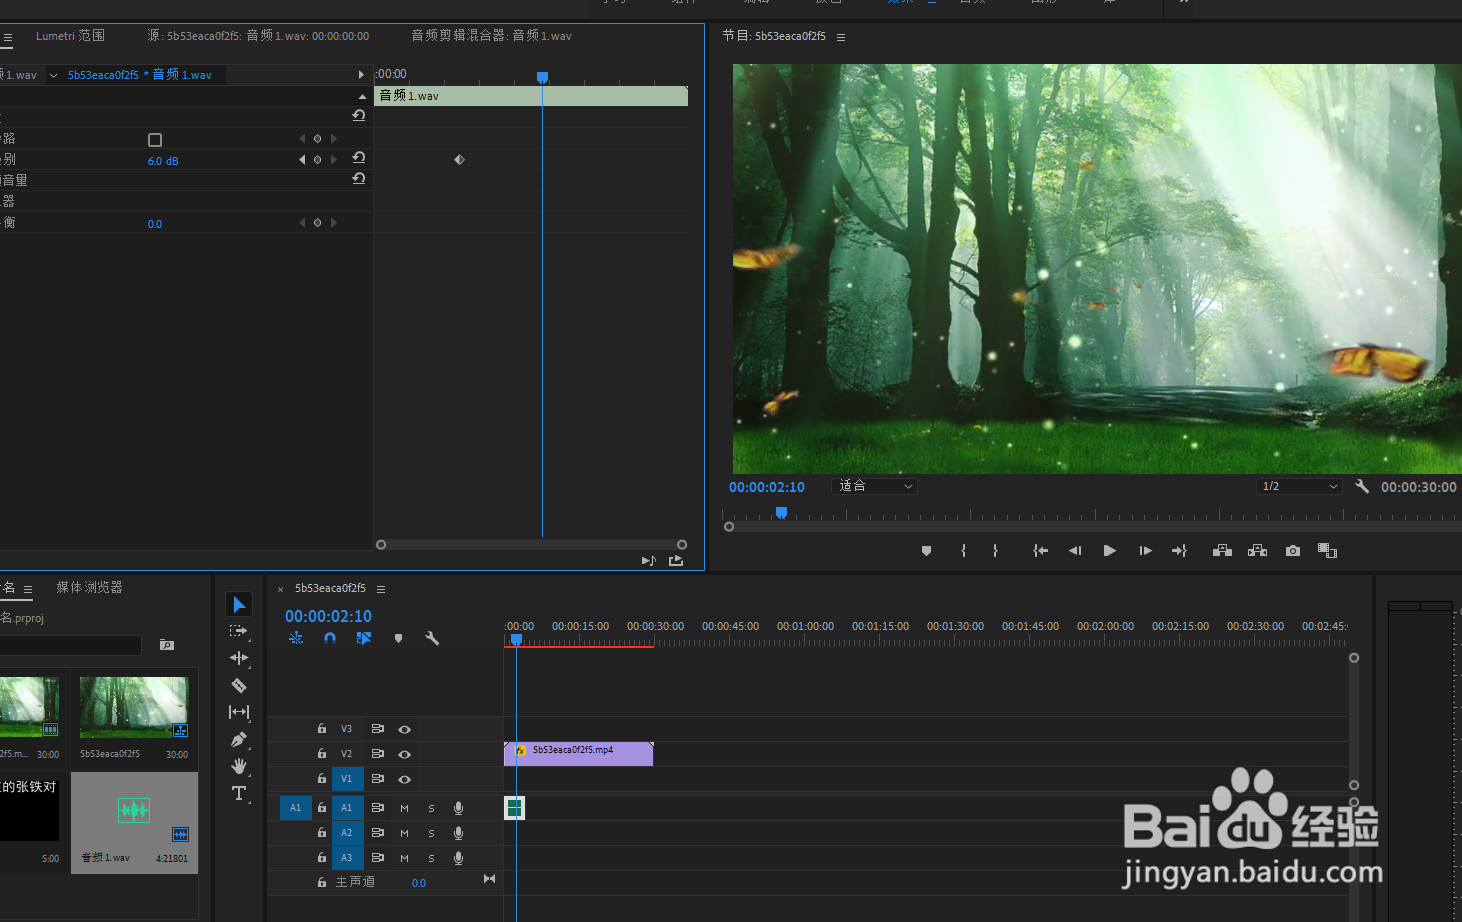Collapse effect controls timeline view arrow
Viewport: 1462px width, 922px height.
pyautogui.click(x=361, y=75)
